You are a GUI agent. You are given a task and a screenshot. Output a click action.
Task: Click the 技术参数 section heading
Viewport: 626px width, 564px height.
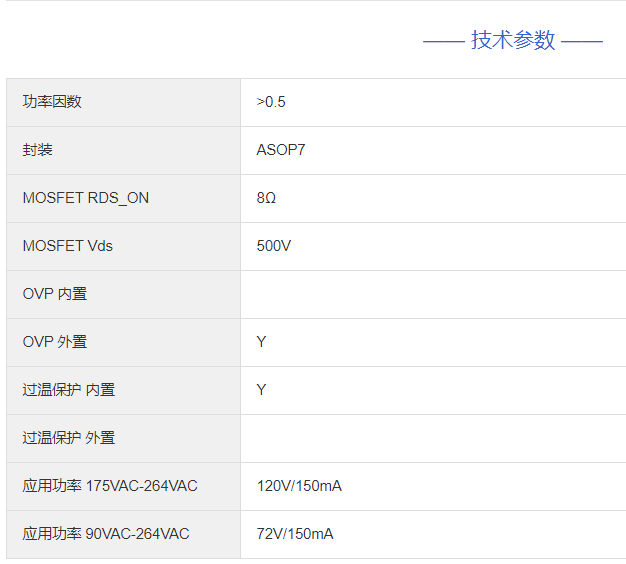(513, 40)
